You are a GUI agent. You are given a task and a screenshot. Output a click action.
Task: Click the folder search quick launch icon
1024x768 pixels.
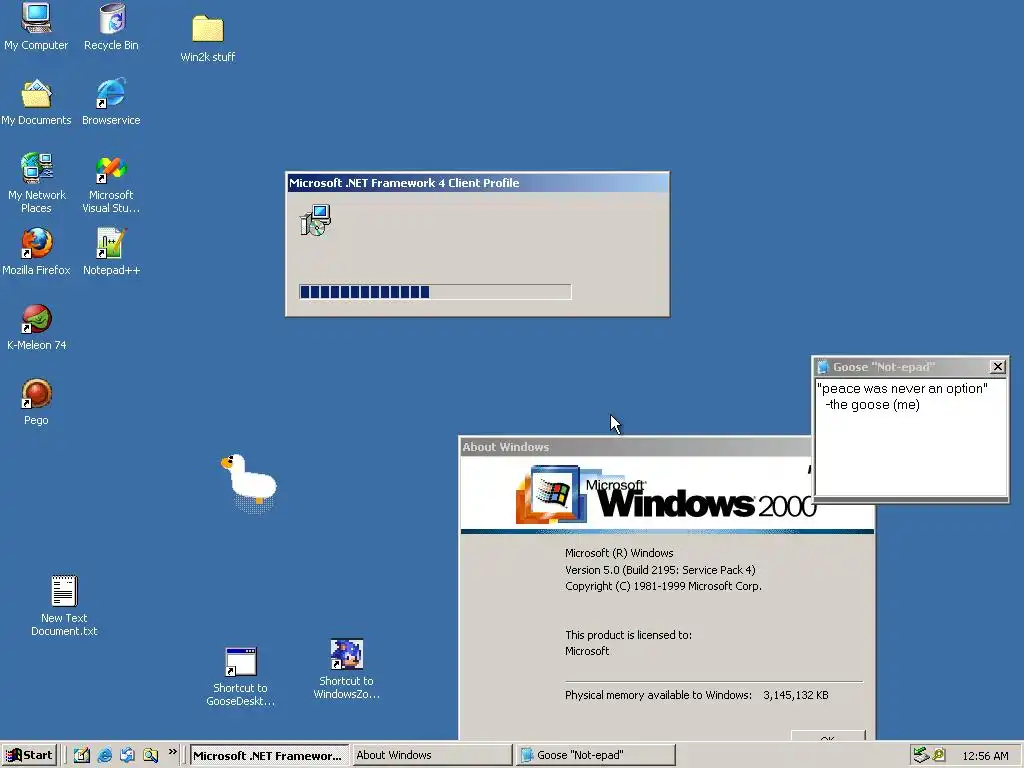[x=150, y=756]
